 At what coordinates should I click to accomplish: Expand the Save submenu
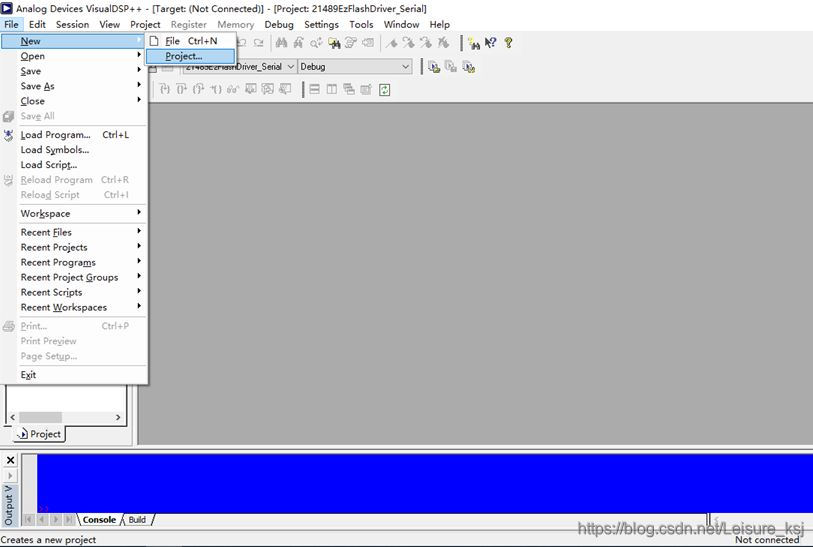click(74, 71)
